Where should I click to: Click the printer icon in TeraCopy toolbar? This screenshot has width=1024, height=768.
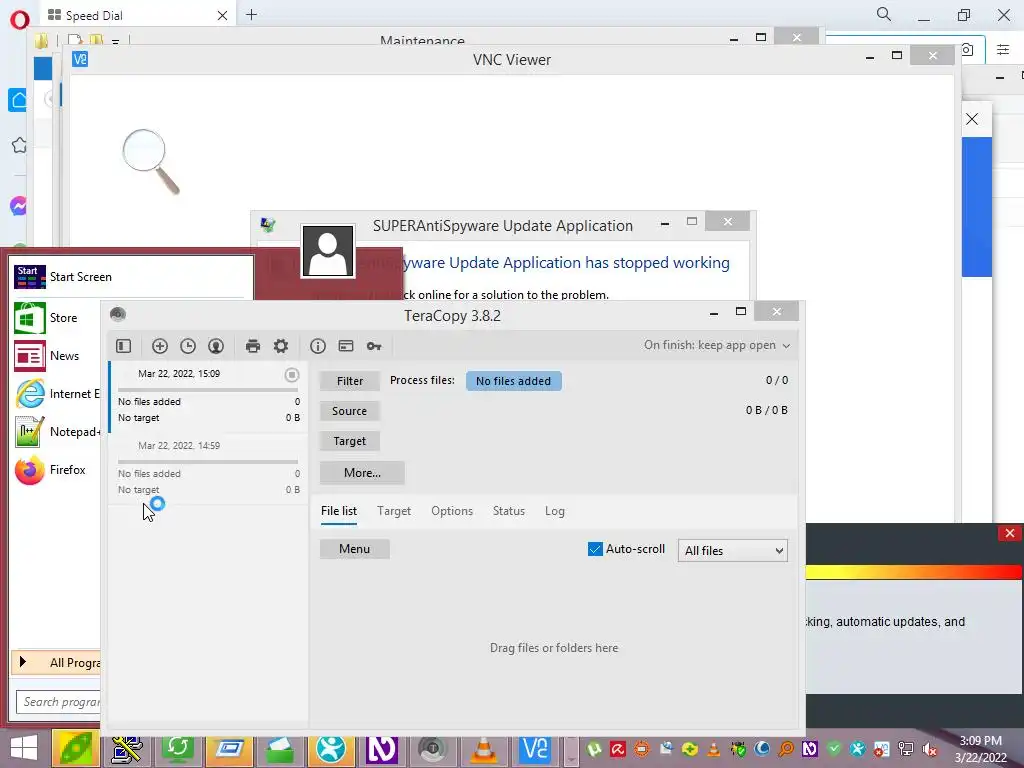click(253, 346)
